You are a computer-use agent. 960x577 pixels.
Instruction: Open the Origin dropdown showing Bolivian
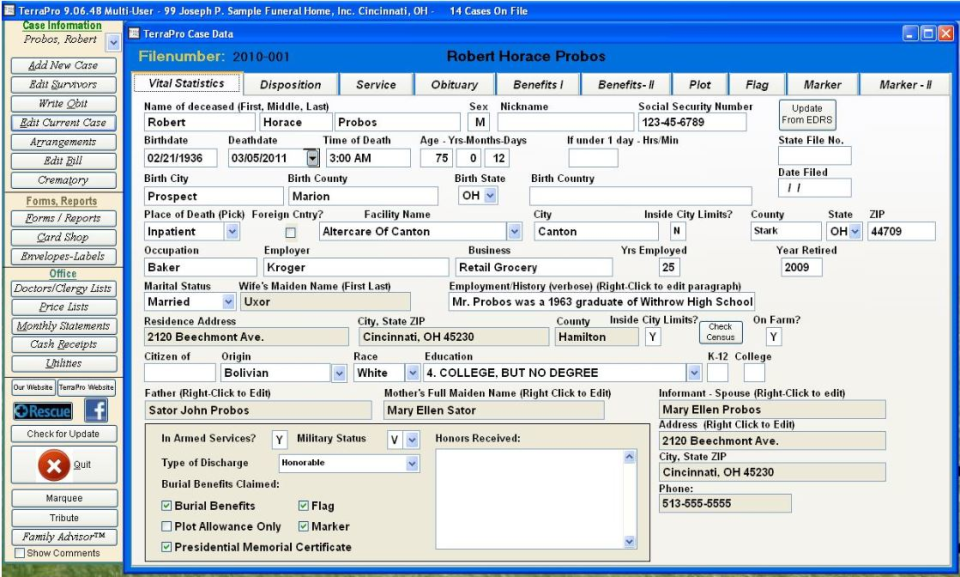[x=339, y=373]
